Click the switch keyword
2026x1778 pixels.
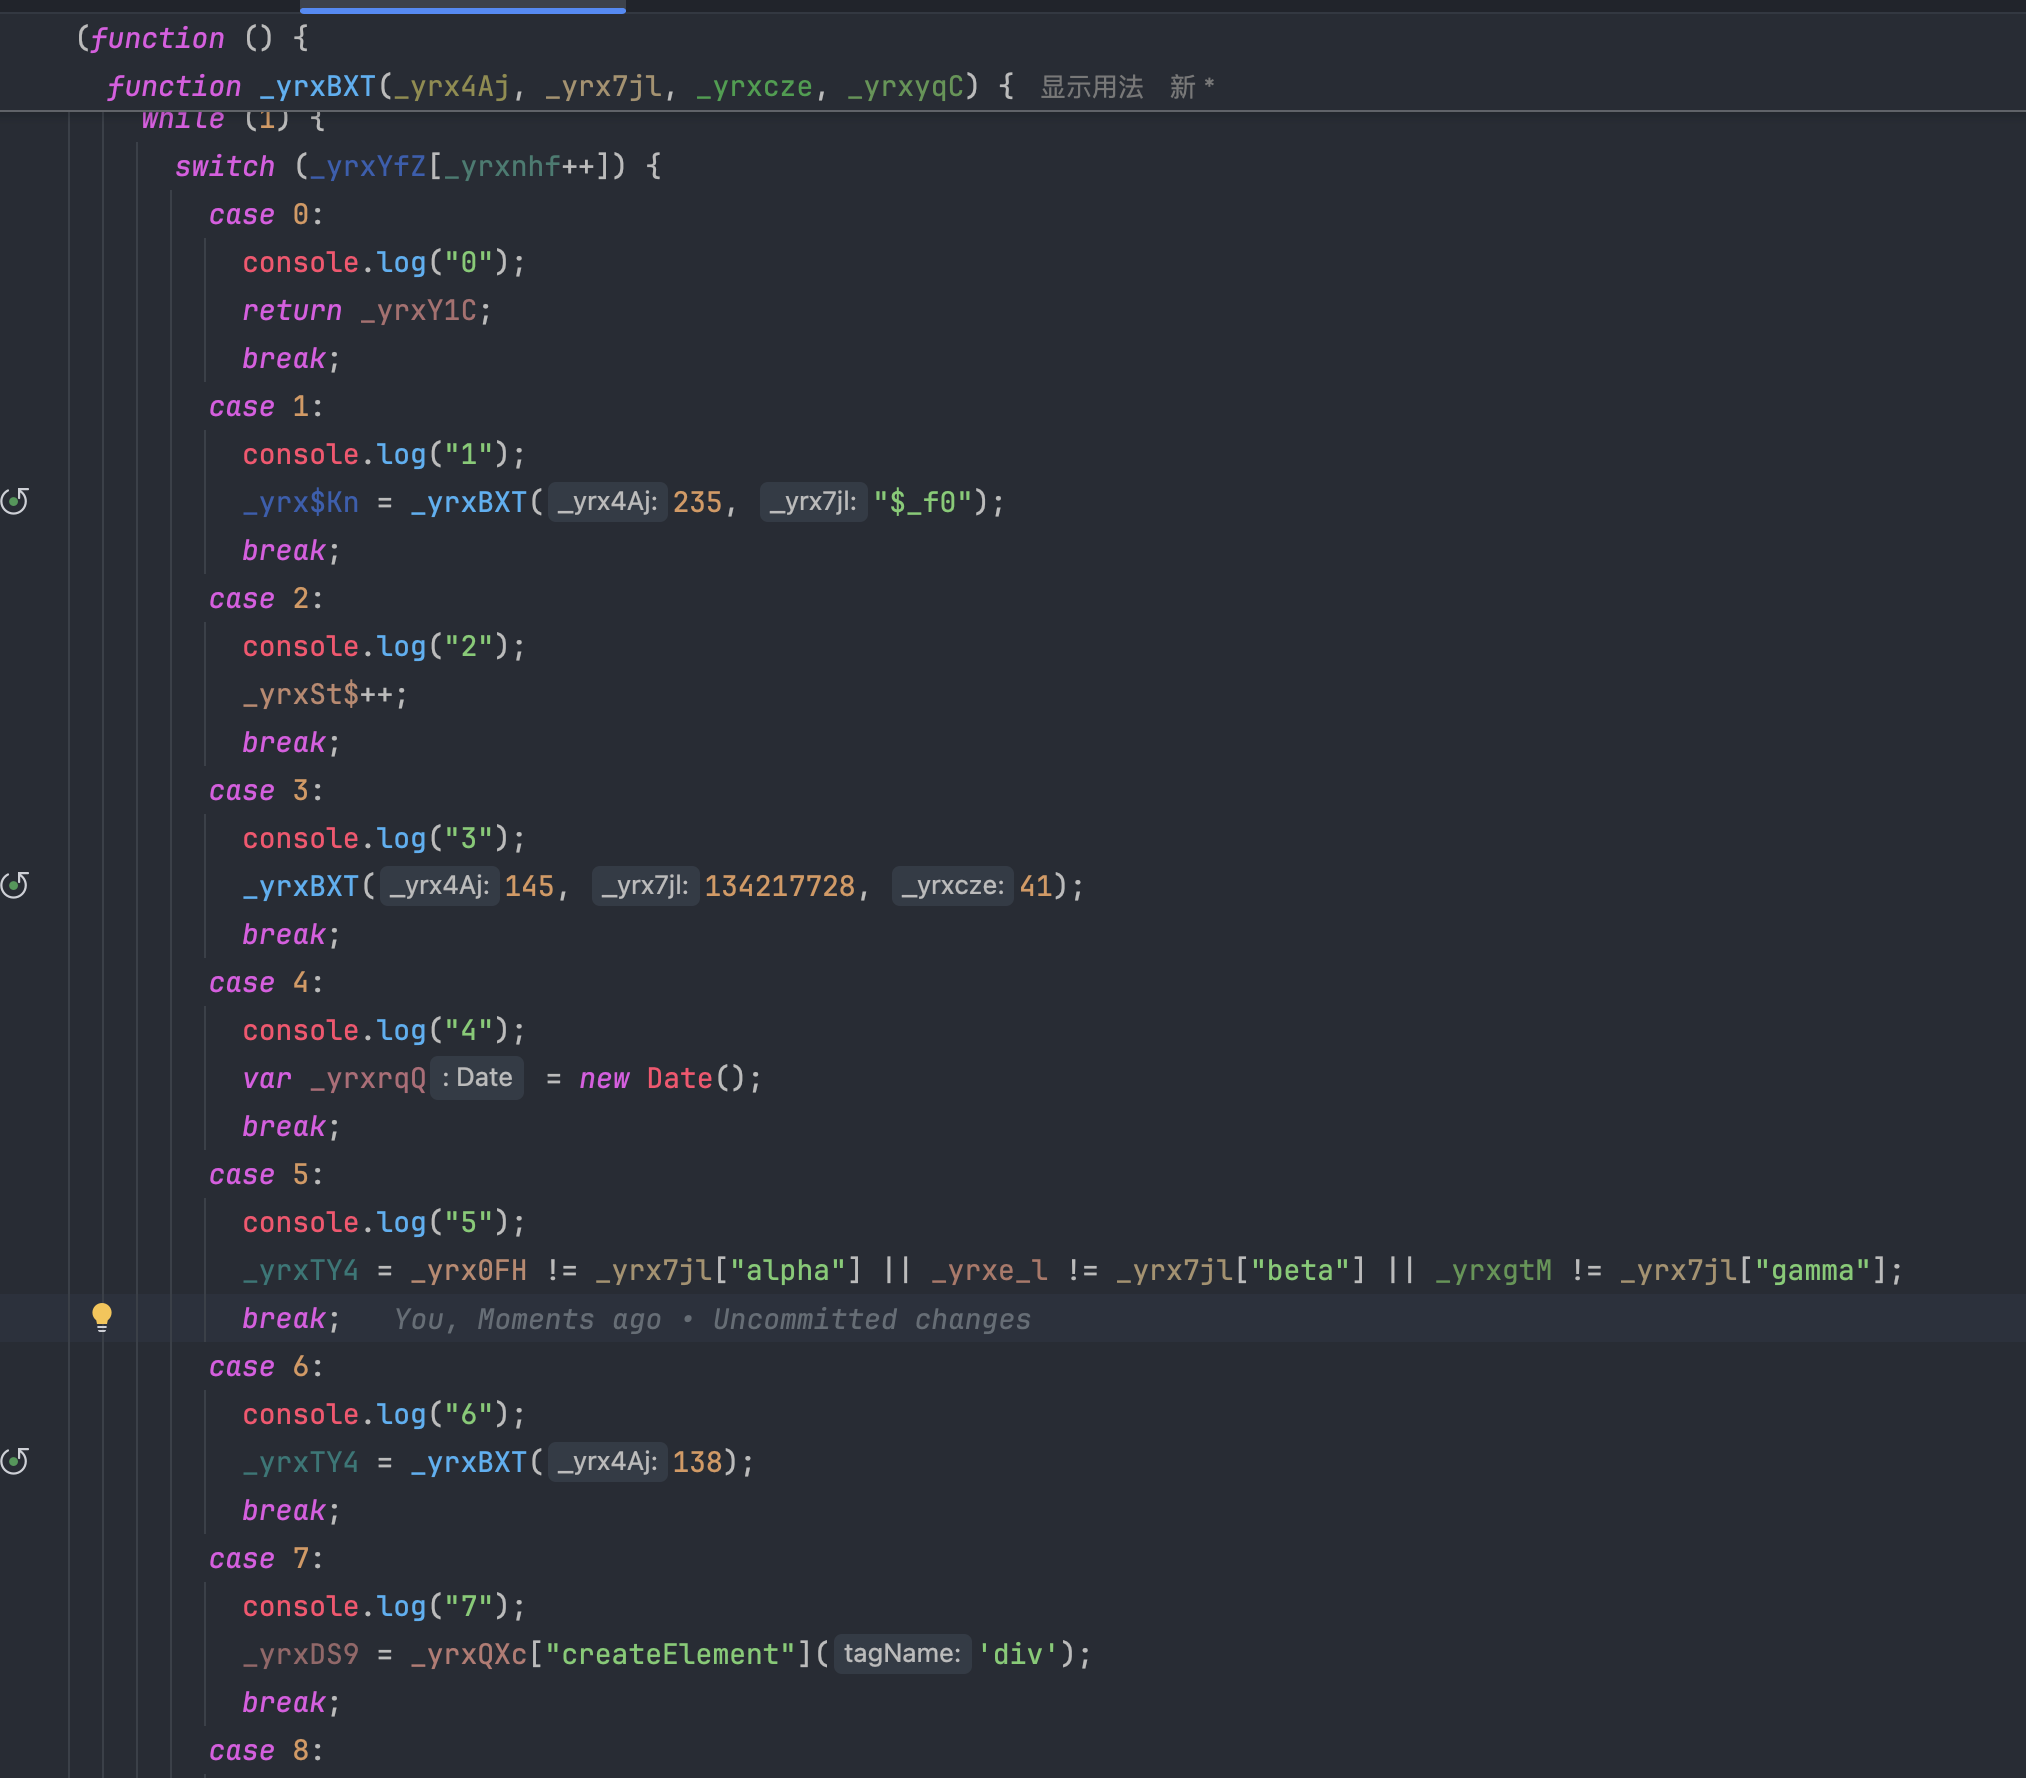[x=224, y=166]
